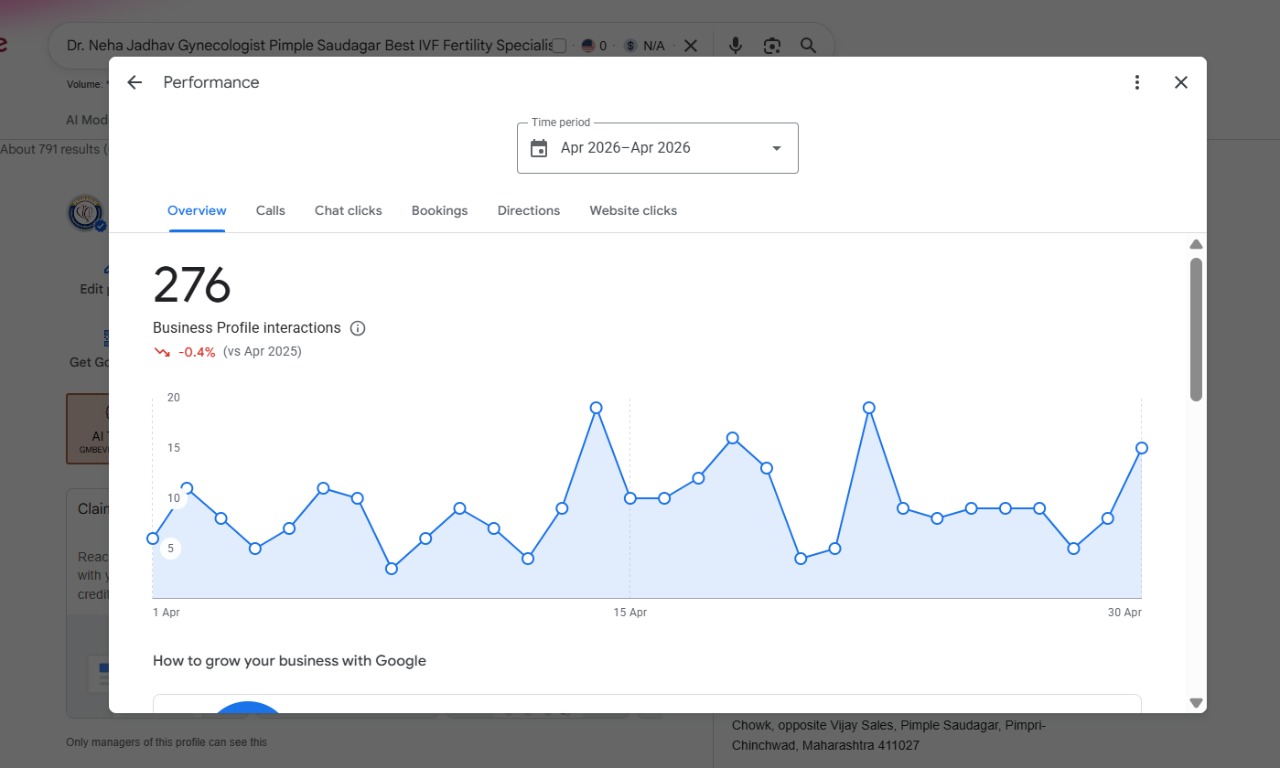Viewport: 1280px width, 768px height.
Task: Open the Chat clicks tab
Action: click(348, 211)
